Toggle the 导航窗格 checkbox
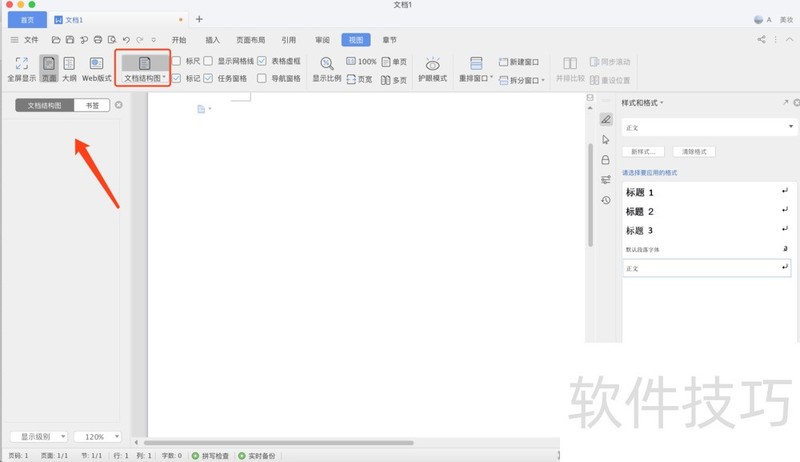 pyautogui.click(x=262, y=78)
